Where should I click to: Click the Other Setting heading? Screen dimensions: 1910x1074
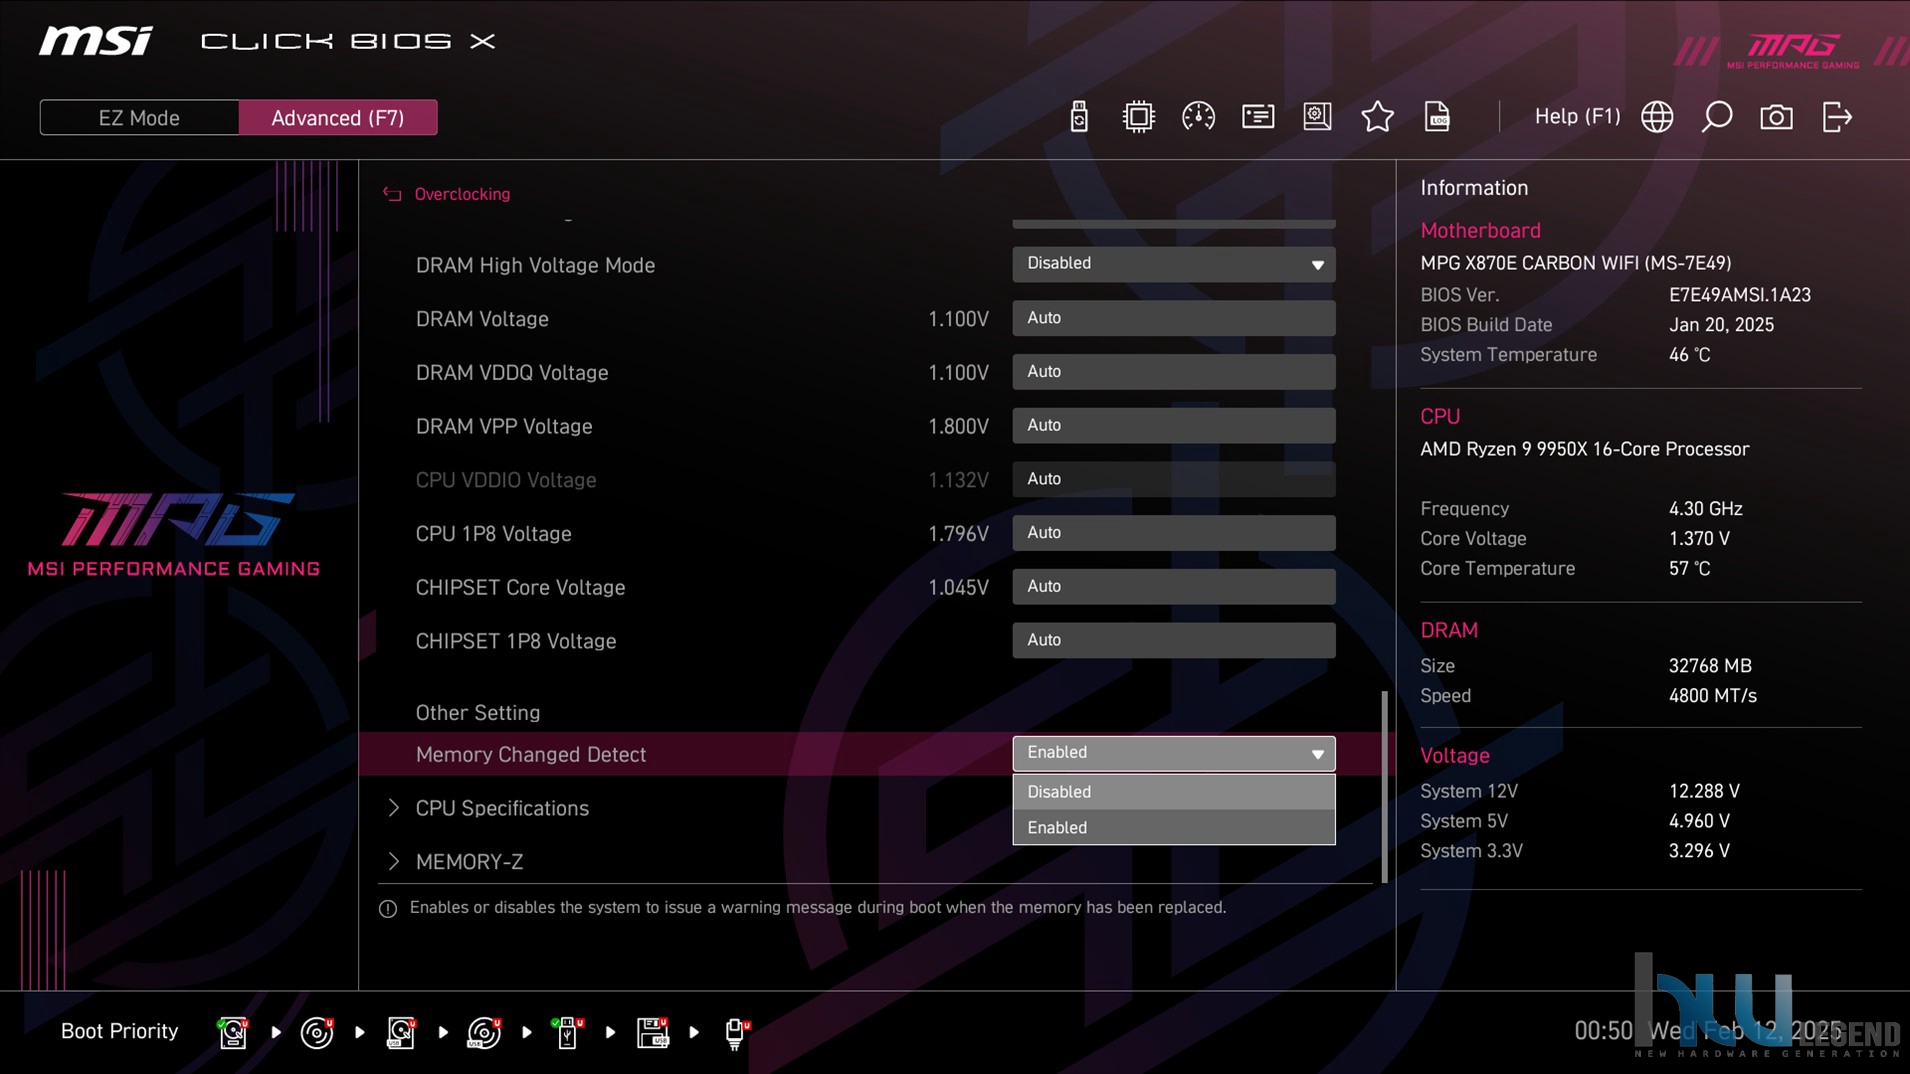point(477,713)
